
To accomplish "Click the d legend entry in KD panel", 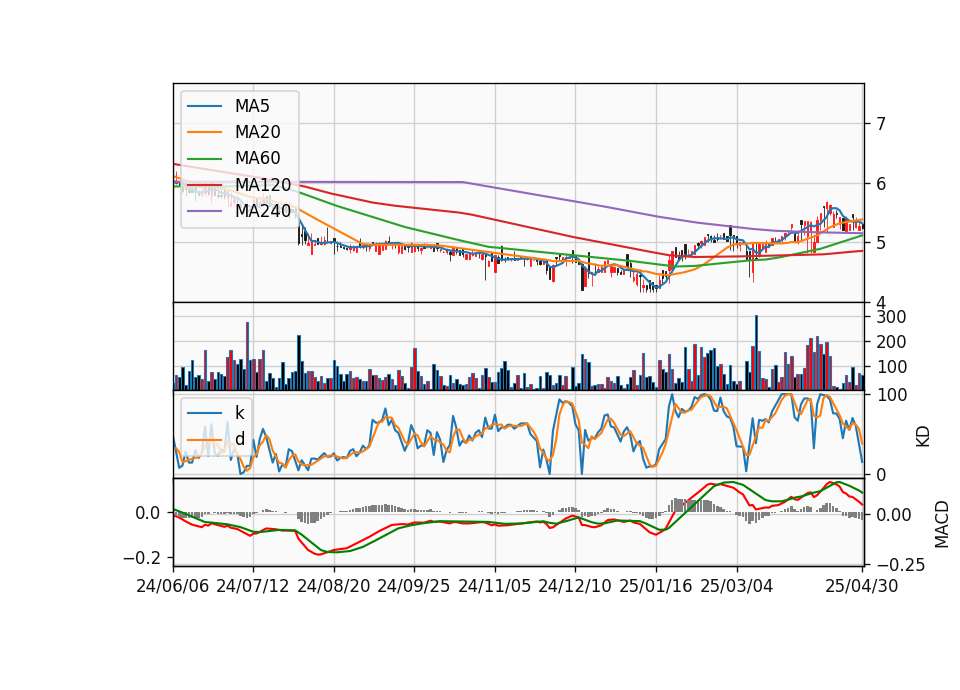I will (239, 439).
